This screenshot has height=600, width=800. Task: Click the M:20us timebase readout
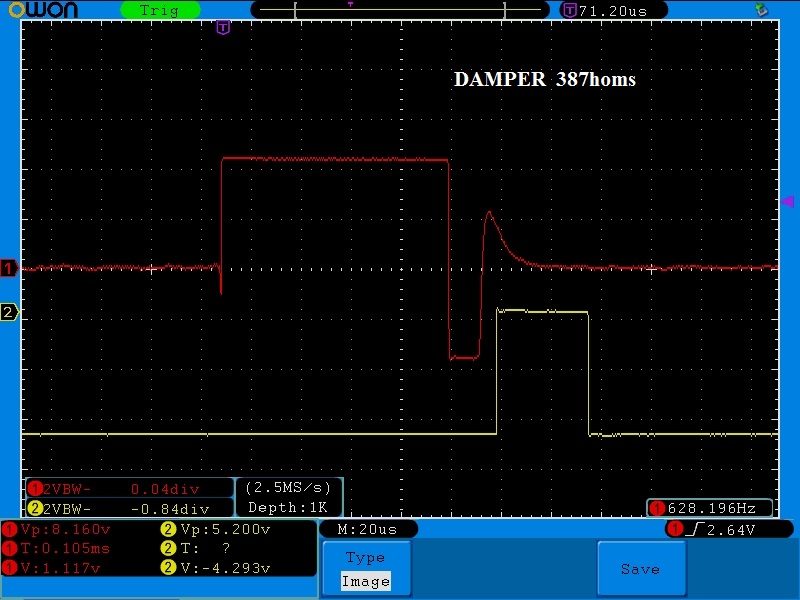pyautogui.click(x=368, y=529)
